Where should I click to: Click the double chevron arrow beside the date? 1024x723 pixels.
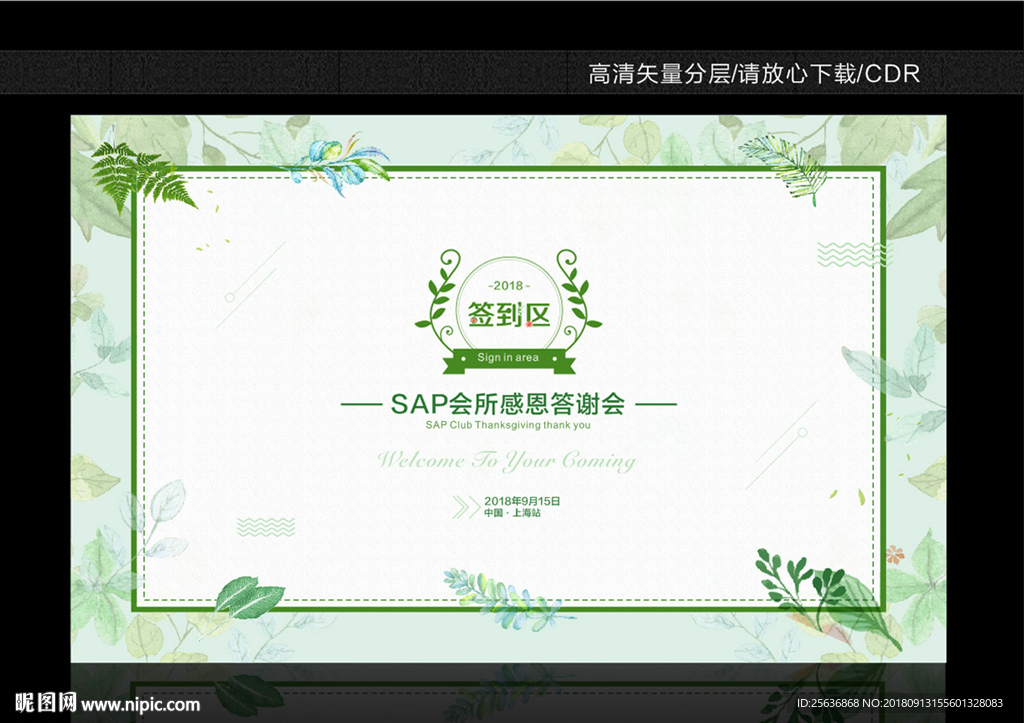(466, 507)
